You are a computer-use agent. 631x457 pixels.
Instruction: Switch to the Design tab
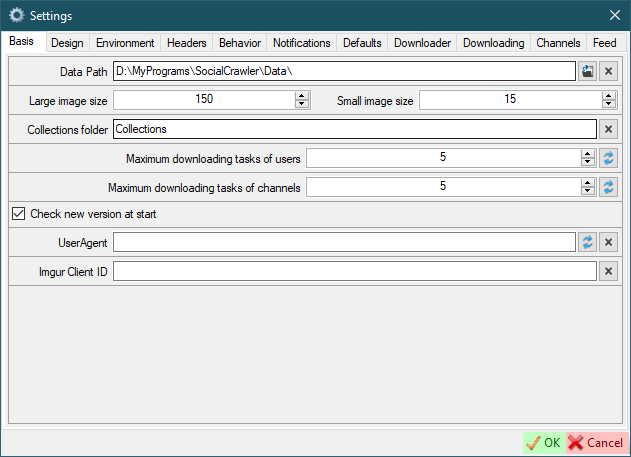coord(67,43)
